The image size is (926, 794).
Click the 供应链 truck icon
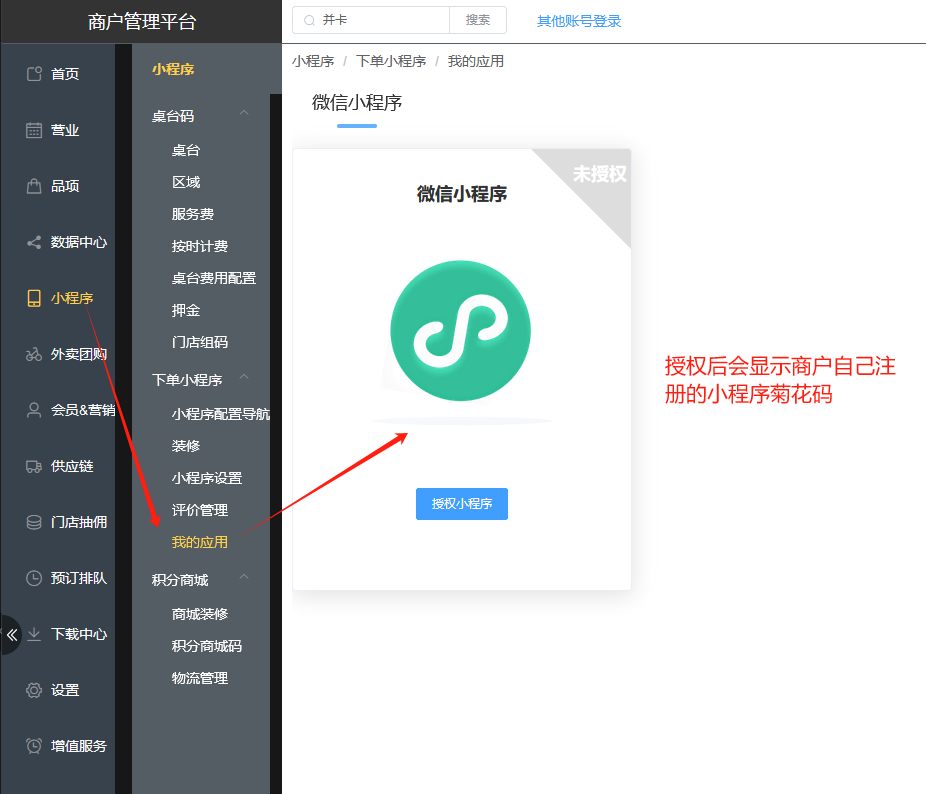pyautogui.click(x=34, y=466)
